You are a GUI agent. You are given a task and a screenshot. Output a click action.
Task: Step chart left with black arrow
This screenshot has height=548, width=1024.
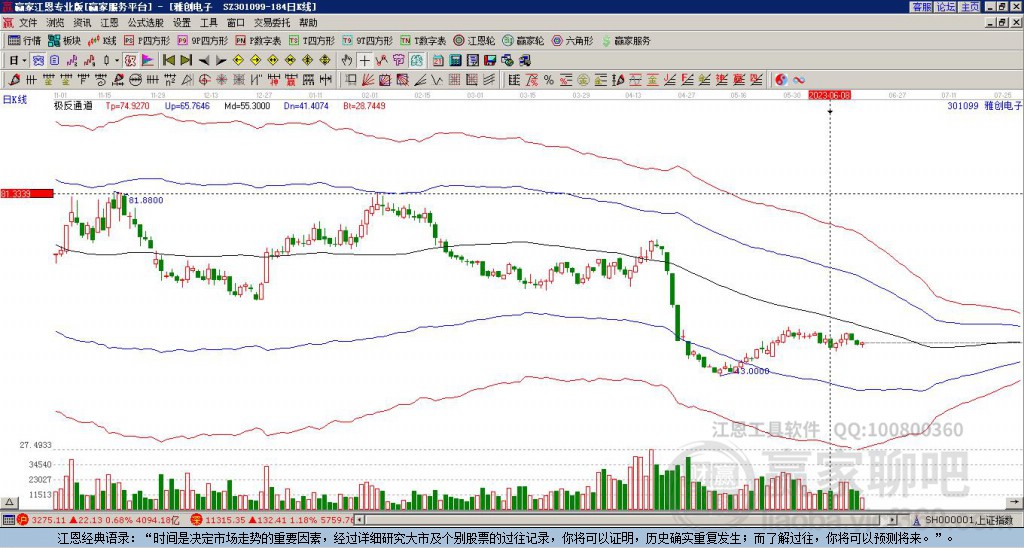204,61
